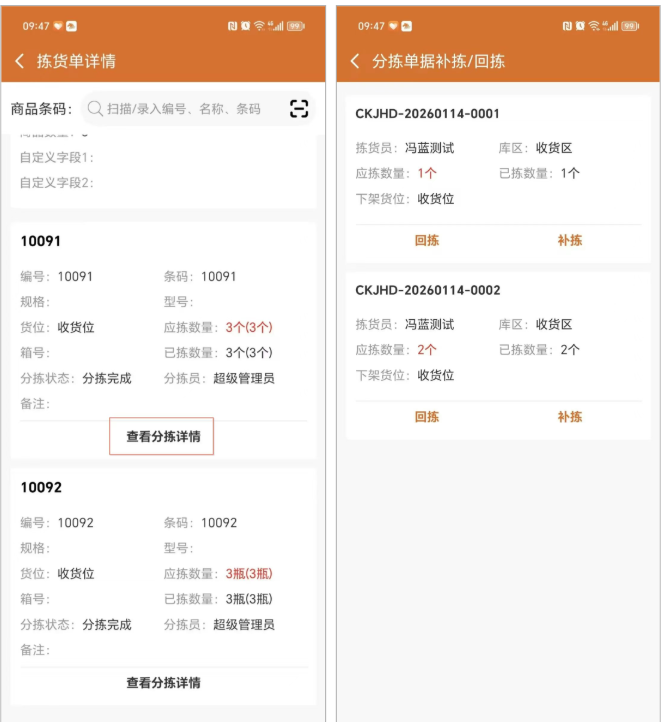Tap the 10091 product card title
Screen dimensions: 667x722
(41, 241)
